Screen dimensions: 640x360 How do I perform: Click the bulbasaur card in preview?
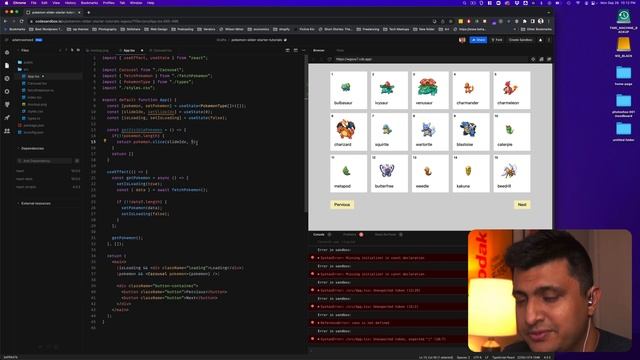pyautogui.click(x=348, y=90)
